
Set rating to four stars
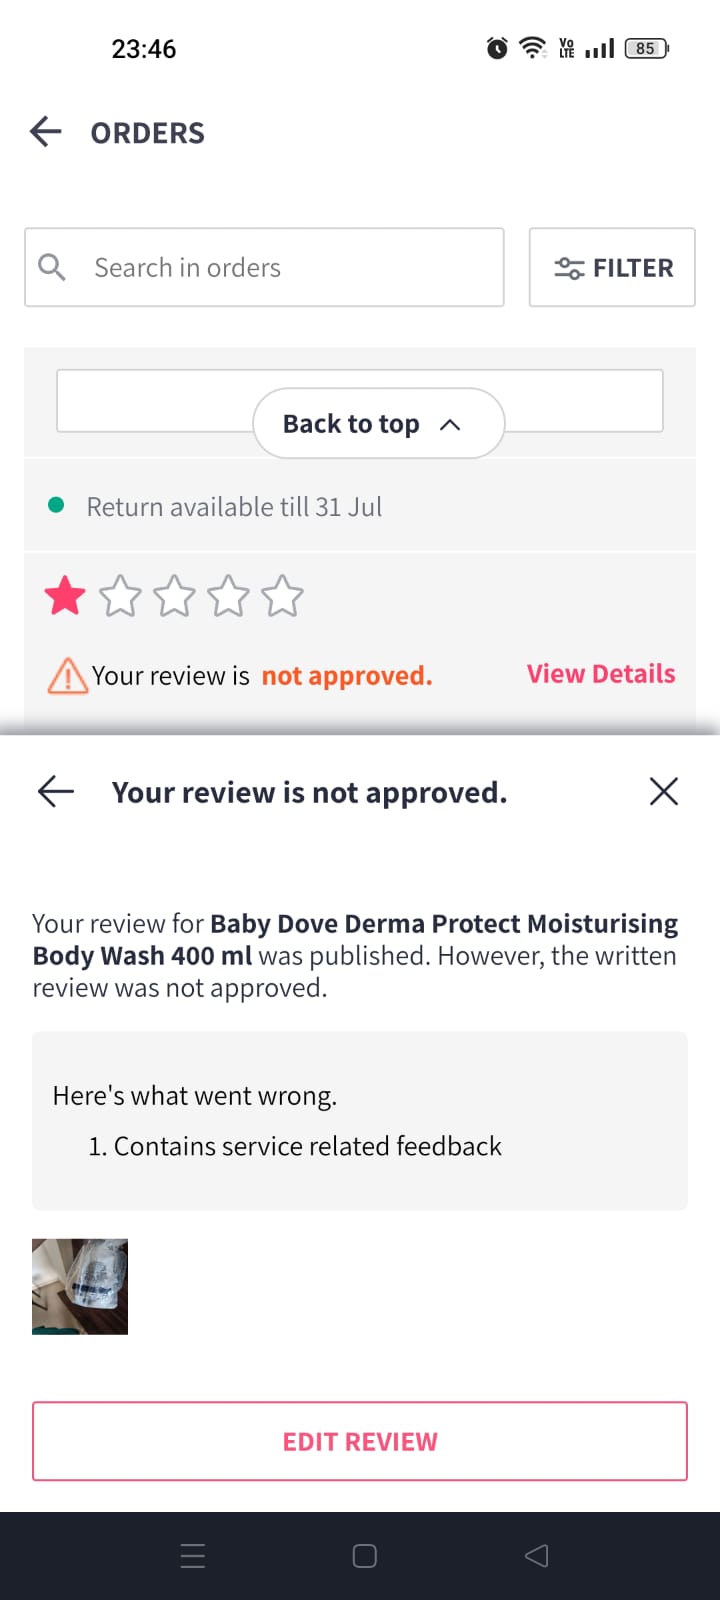pyautogui.click(x=229, y=596)
